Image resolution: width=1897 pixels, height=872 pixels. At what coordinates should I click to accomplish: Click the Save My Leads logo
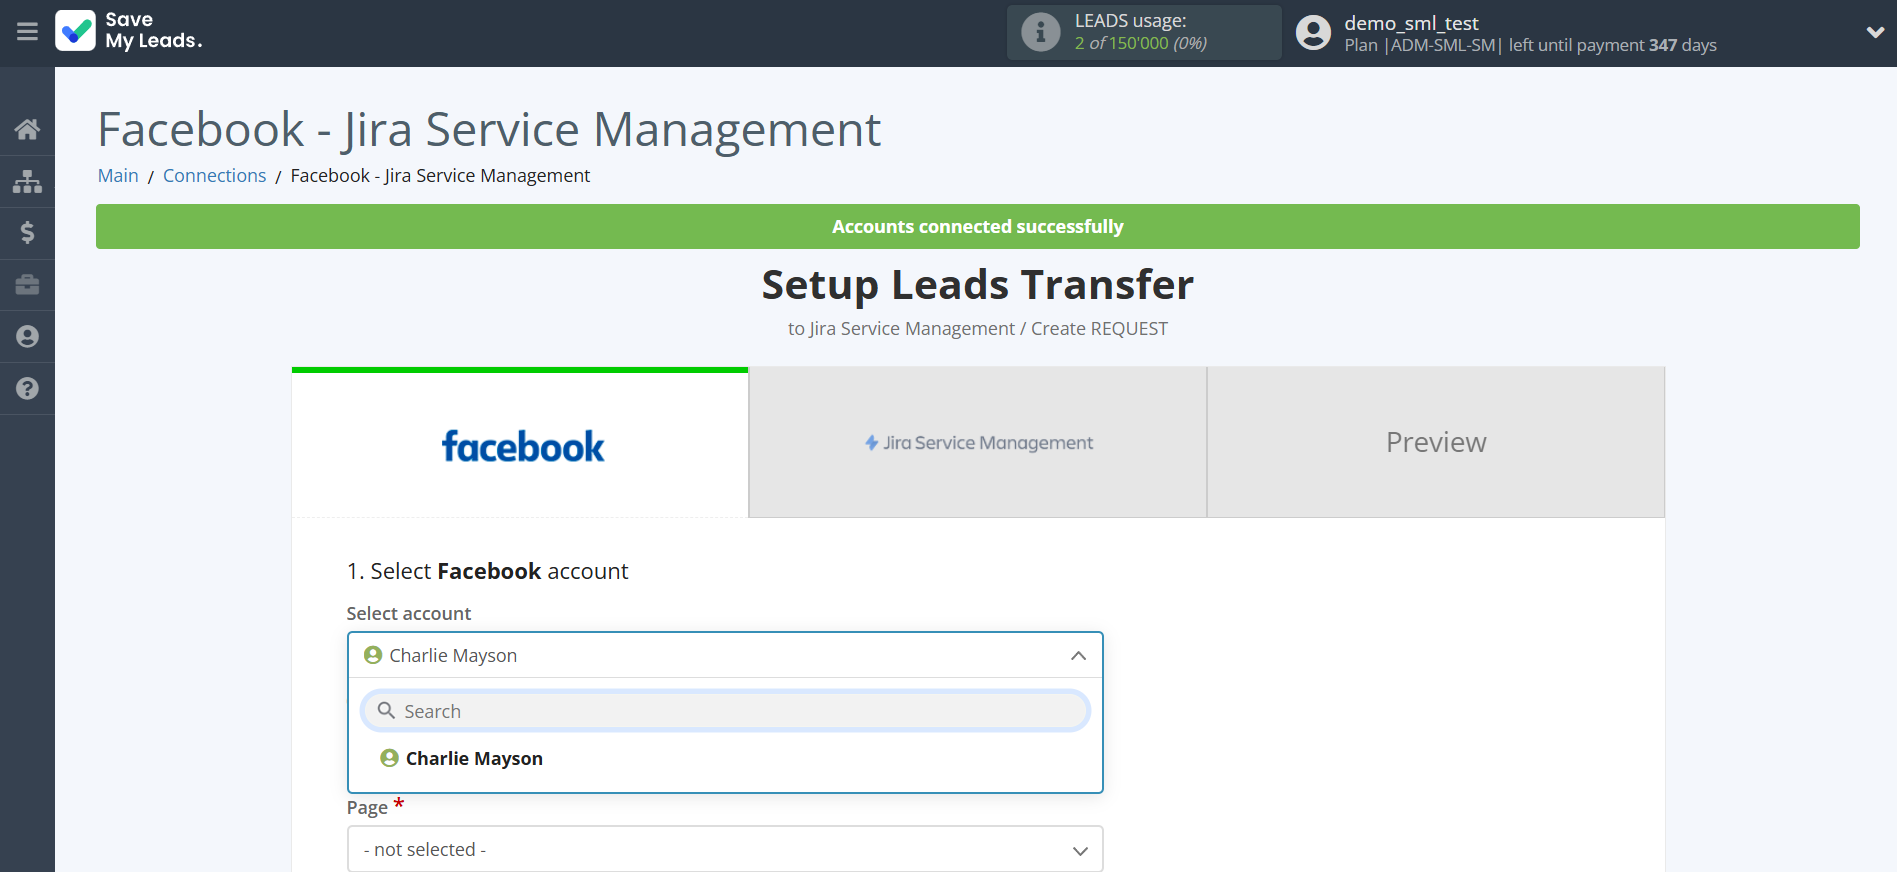130,31
